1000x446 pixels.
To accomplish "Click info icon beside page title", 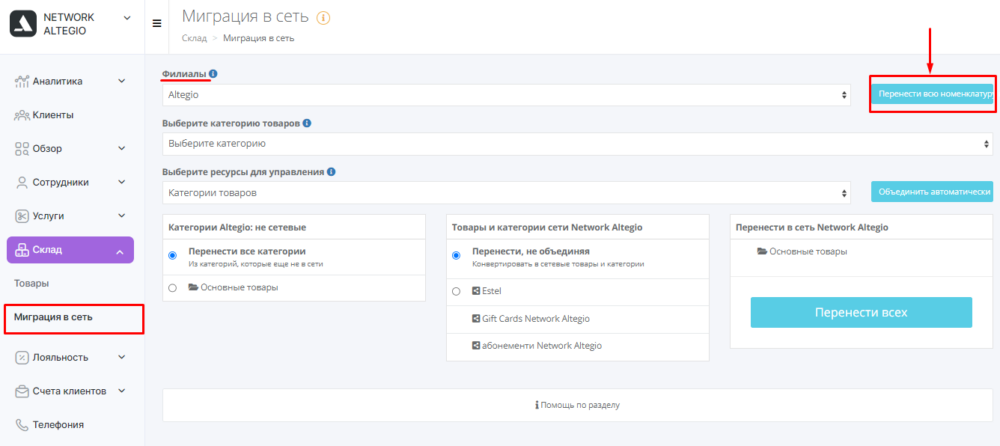I will (323, 18).
